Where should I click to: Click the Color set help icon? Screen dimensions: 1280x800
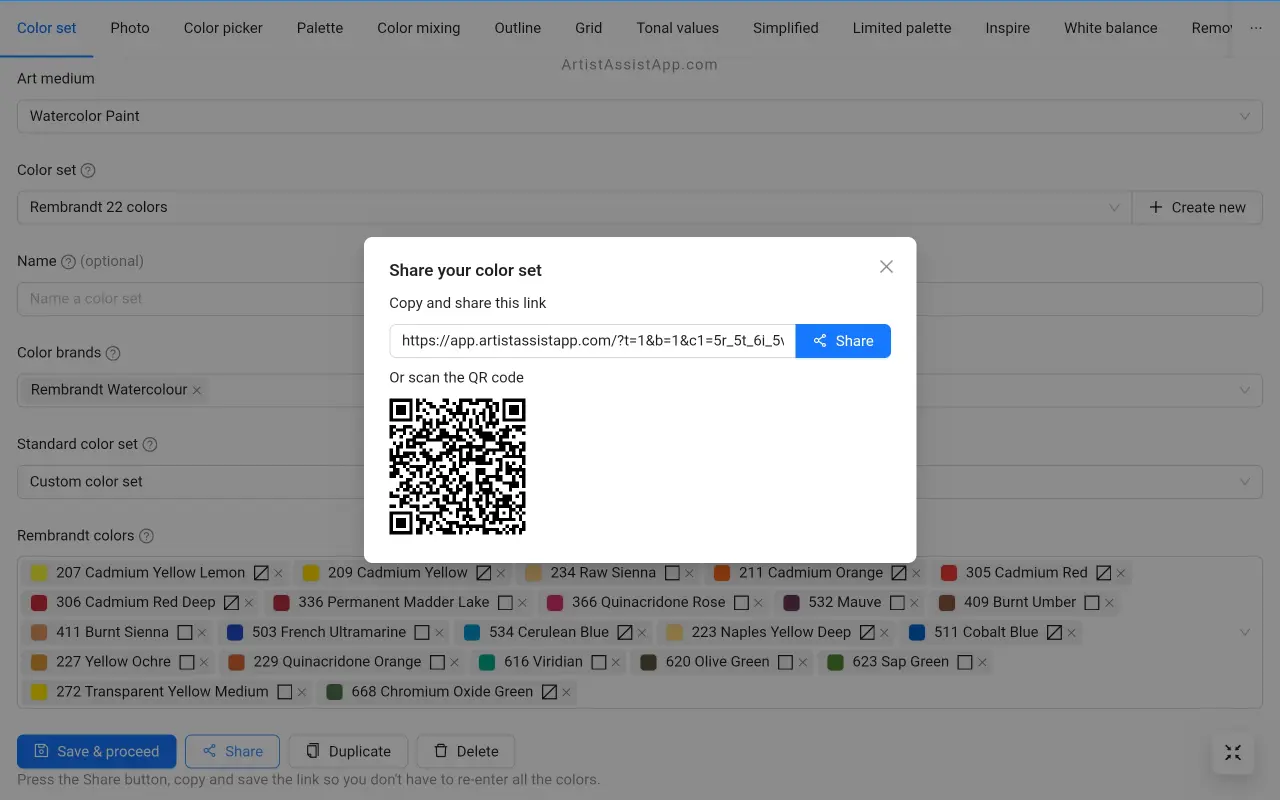coord(88,170)
